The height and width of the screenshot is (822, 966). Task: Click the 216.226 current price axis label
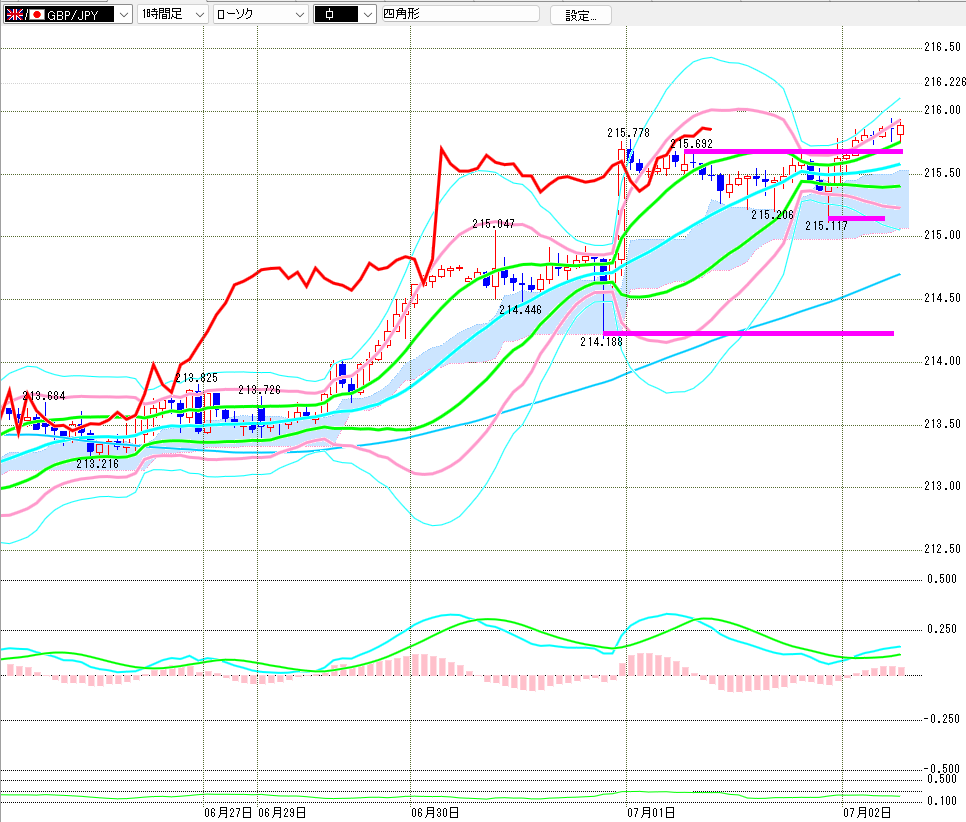coord(944,81)
